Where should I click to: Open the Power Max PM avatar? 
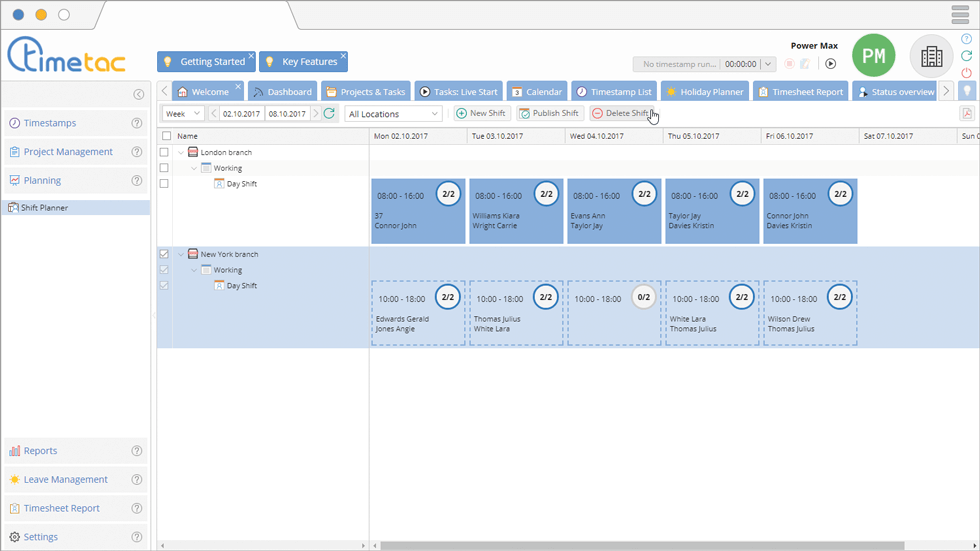tap(873, 57)
